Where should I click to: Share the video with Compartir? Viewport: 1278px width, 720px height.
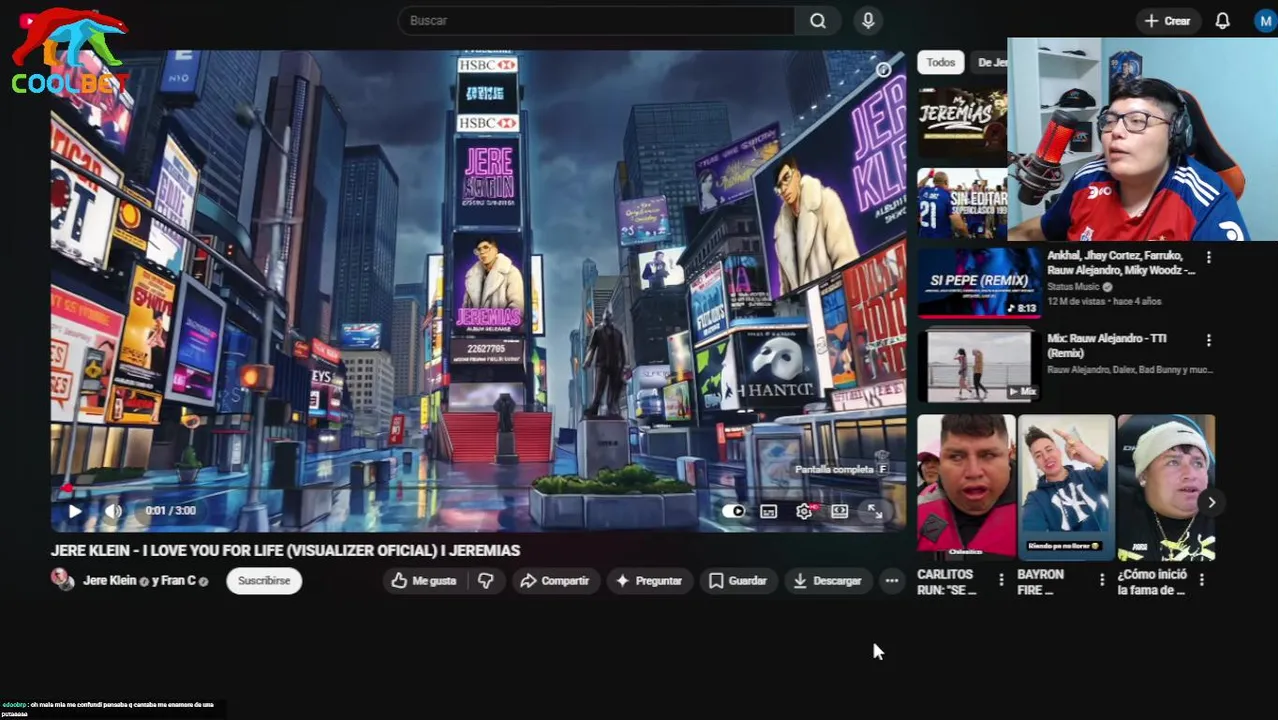pos(555,581)
